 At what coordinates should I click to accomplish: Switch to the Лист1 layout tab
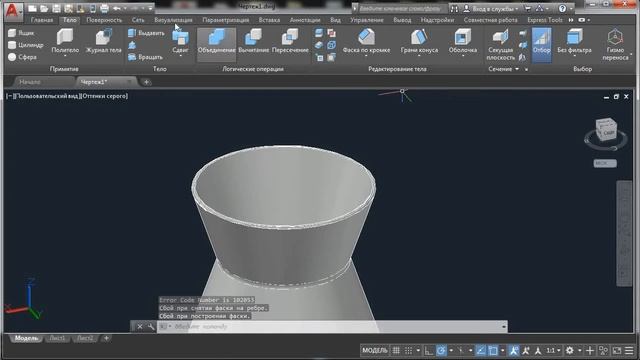(x=57, y=338)
